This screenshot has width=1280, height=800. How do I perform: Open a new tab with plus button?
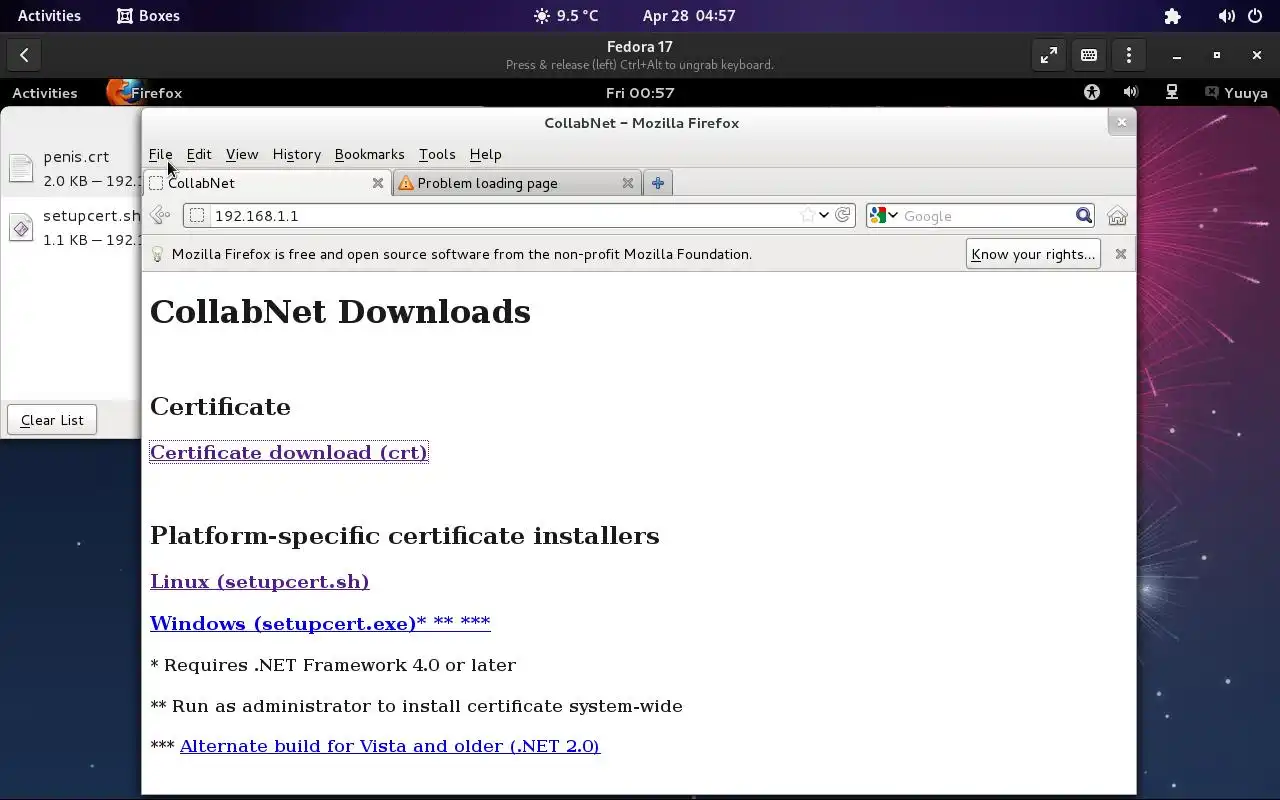pos(658,183)
